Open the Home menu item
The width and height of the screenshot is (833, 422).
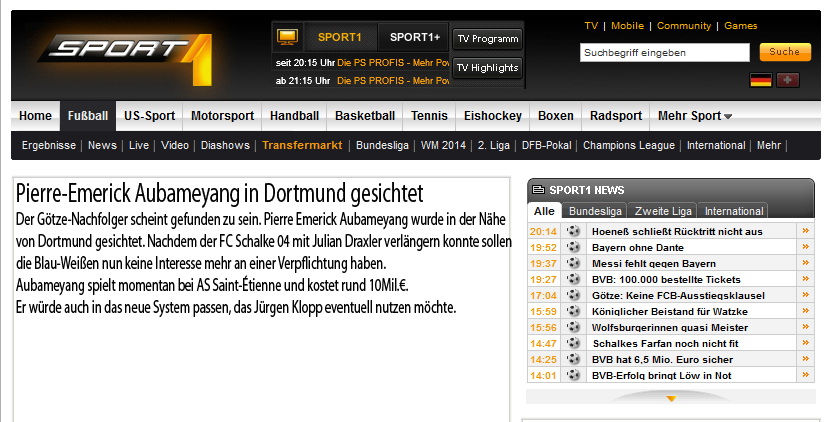[36, 116]
